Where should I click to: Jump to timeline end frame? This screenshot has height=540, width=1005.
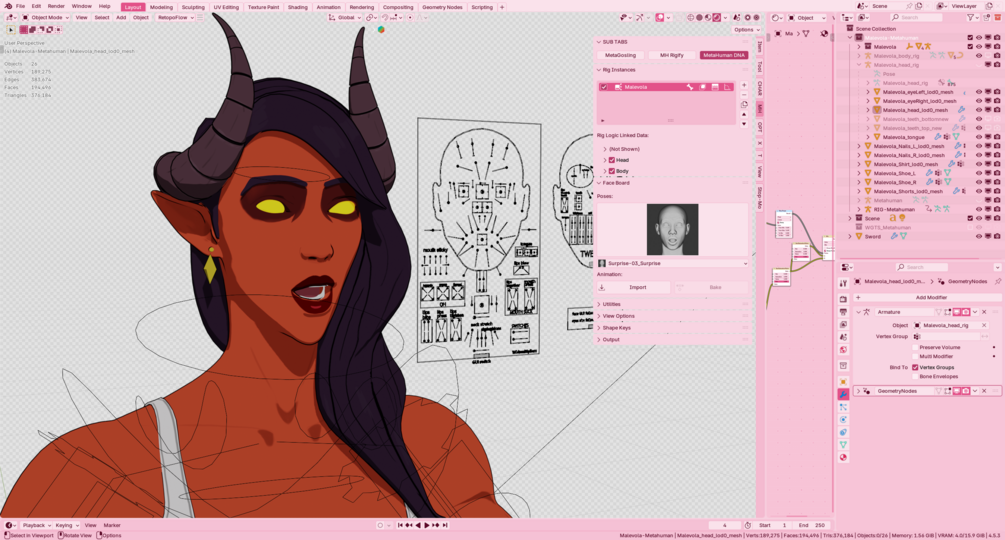[445, 525]
